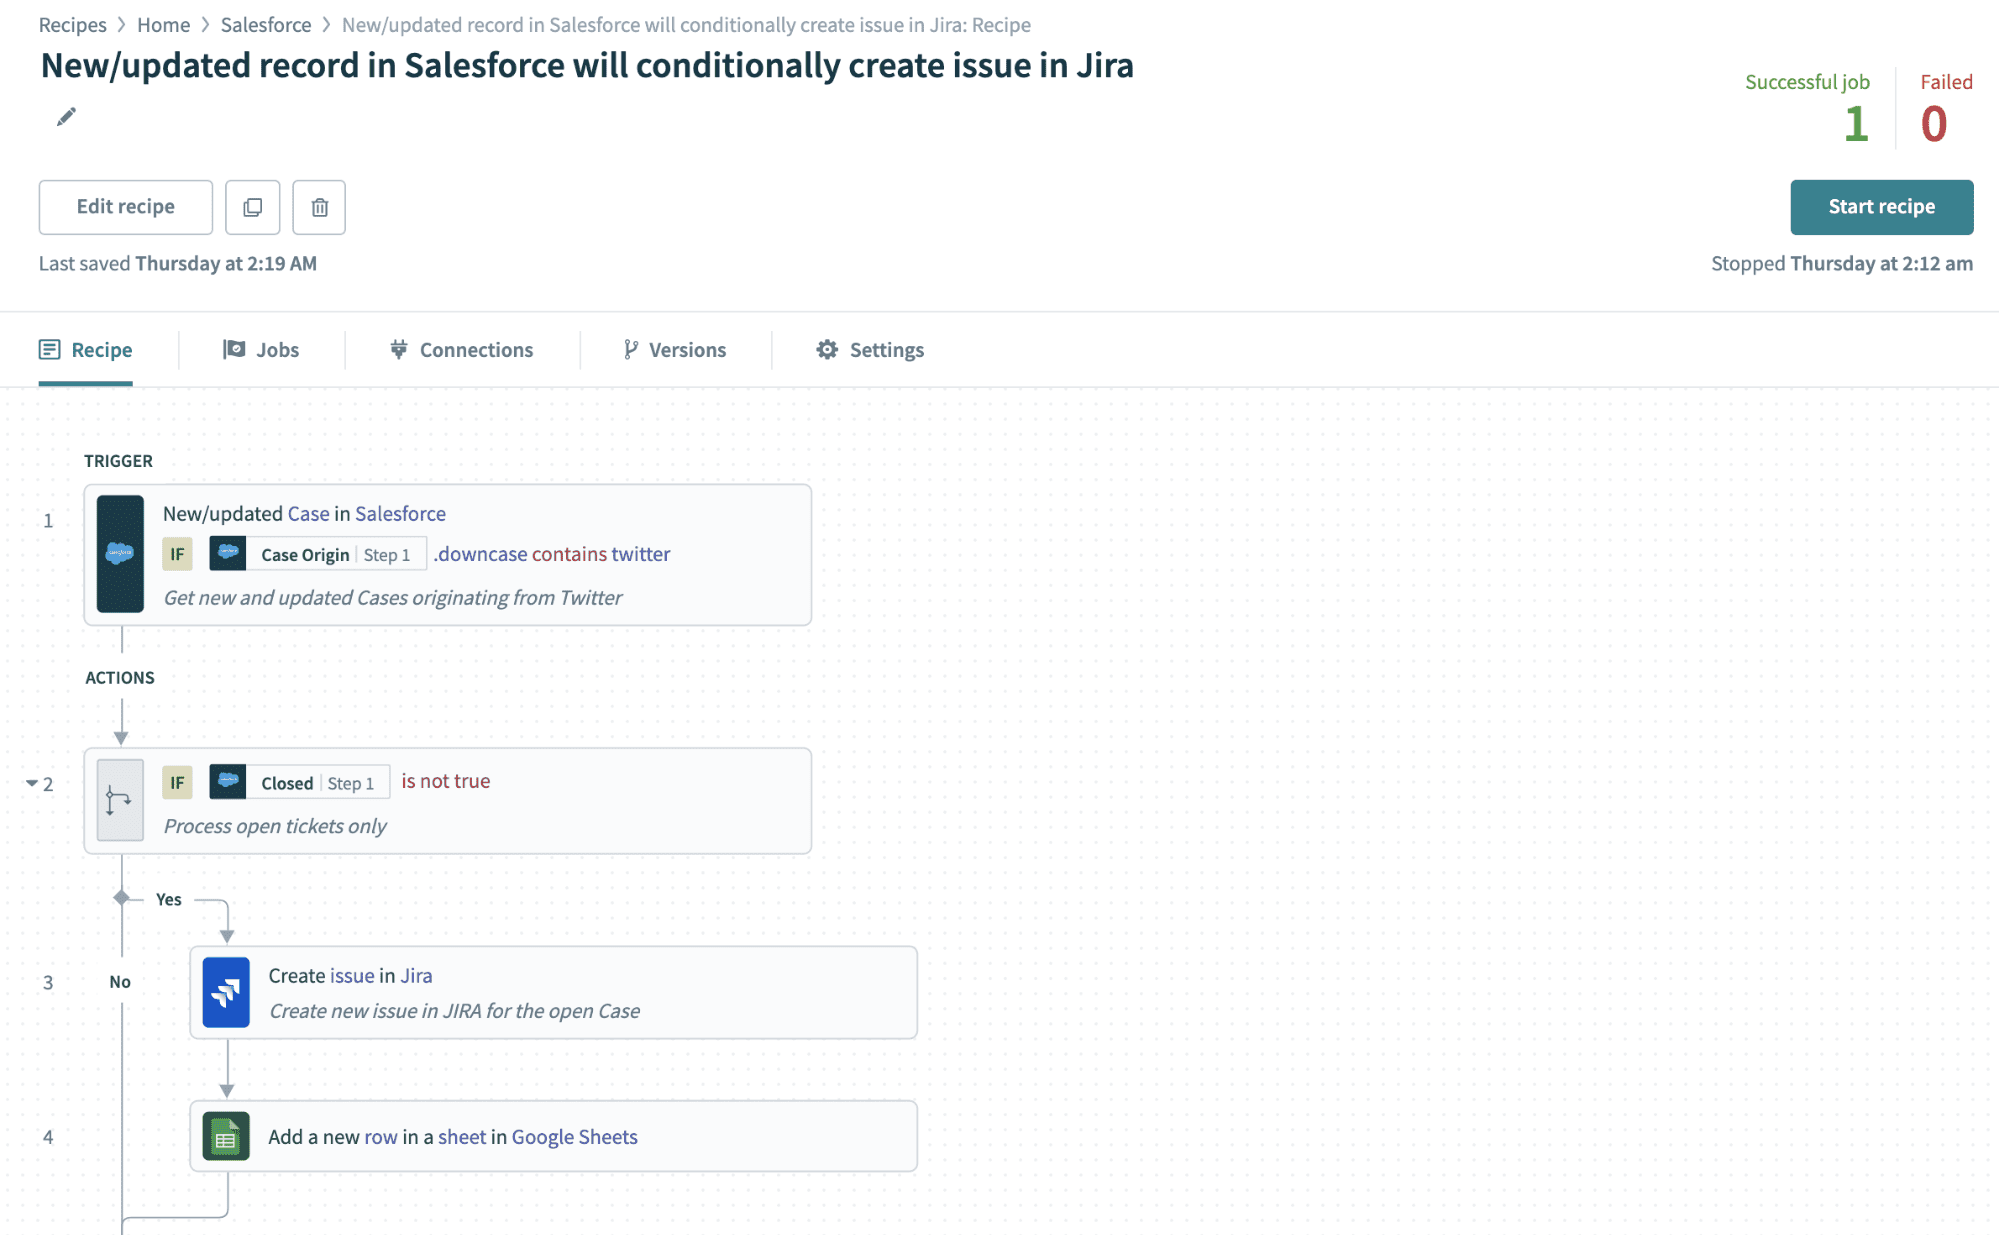Click the copy recipe icon button
The width and height of the screenshot is (1999, 1235).
[x=252, y=207]
